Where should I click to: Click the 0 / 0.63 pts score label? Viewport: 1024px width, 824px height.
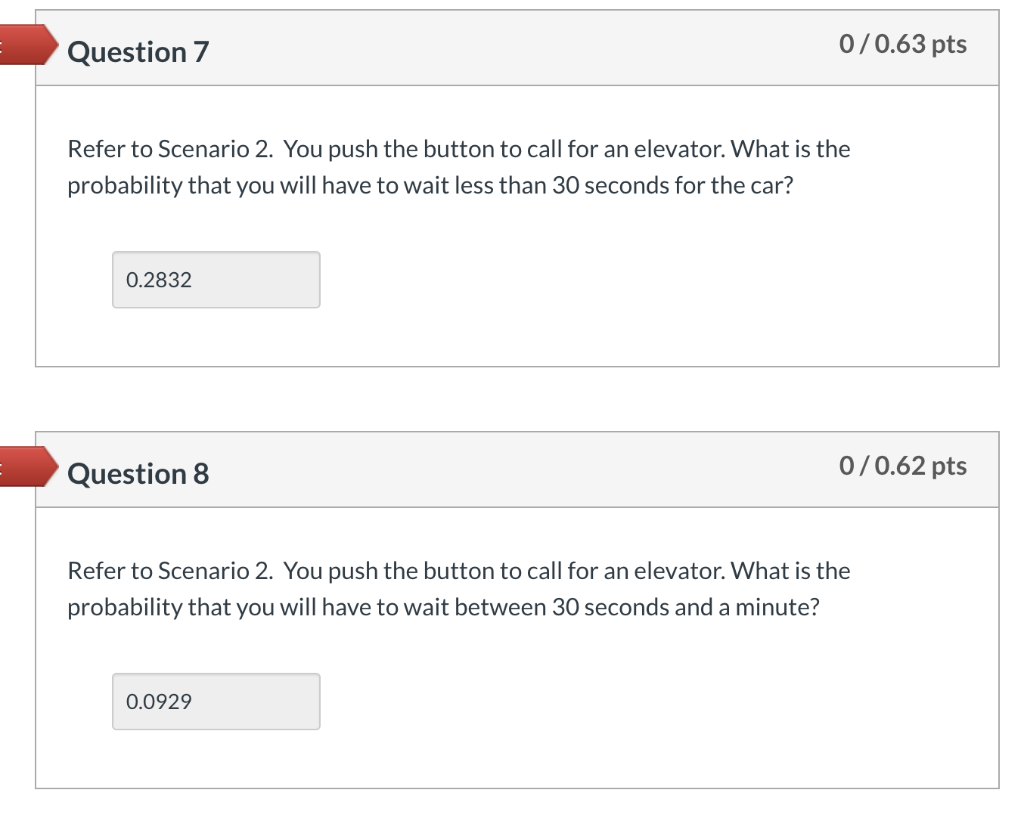(x=903, y=44)
